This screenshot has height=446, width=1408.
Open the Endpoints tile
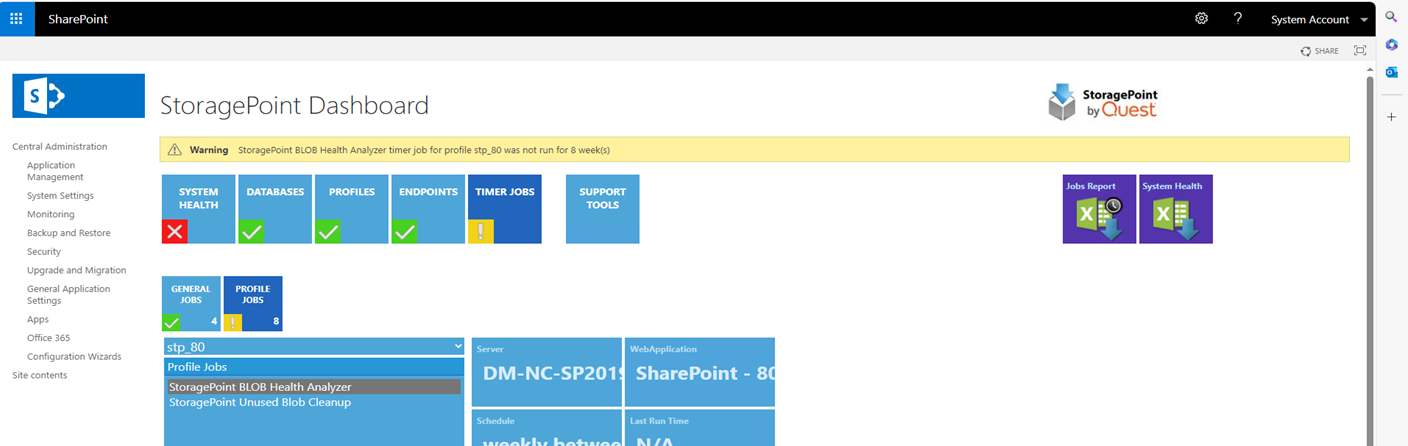click(428, 209)
